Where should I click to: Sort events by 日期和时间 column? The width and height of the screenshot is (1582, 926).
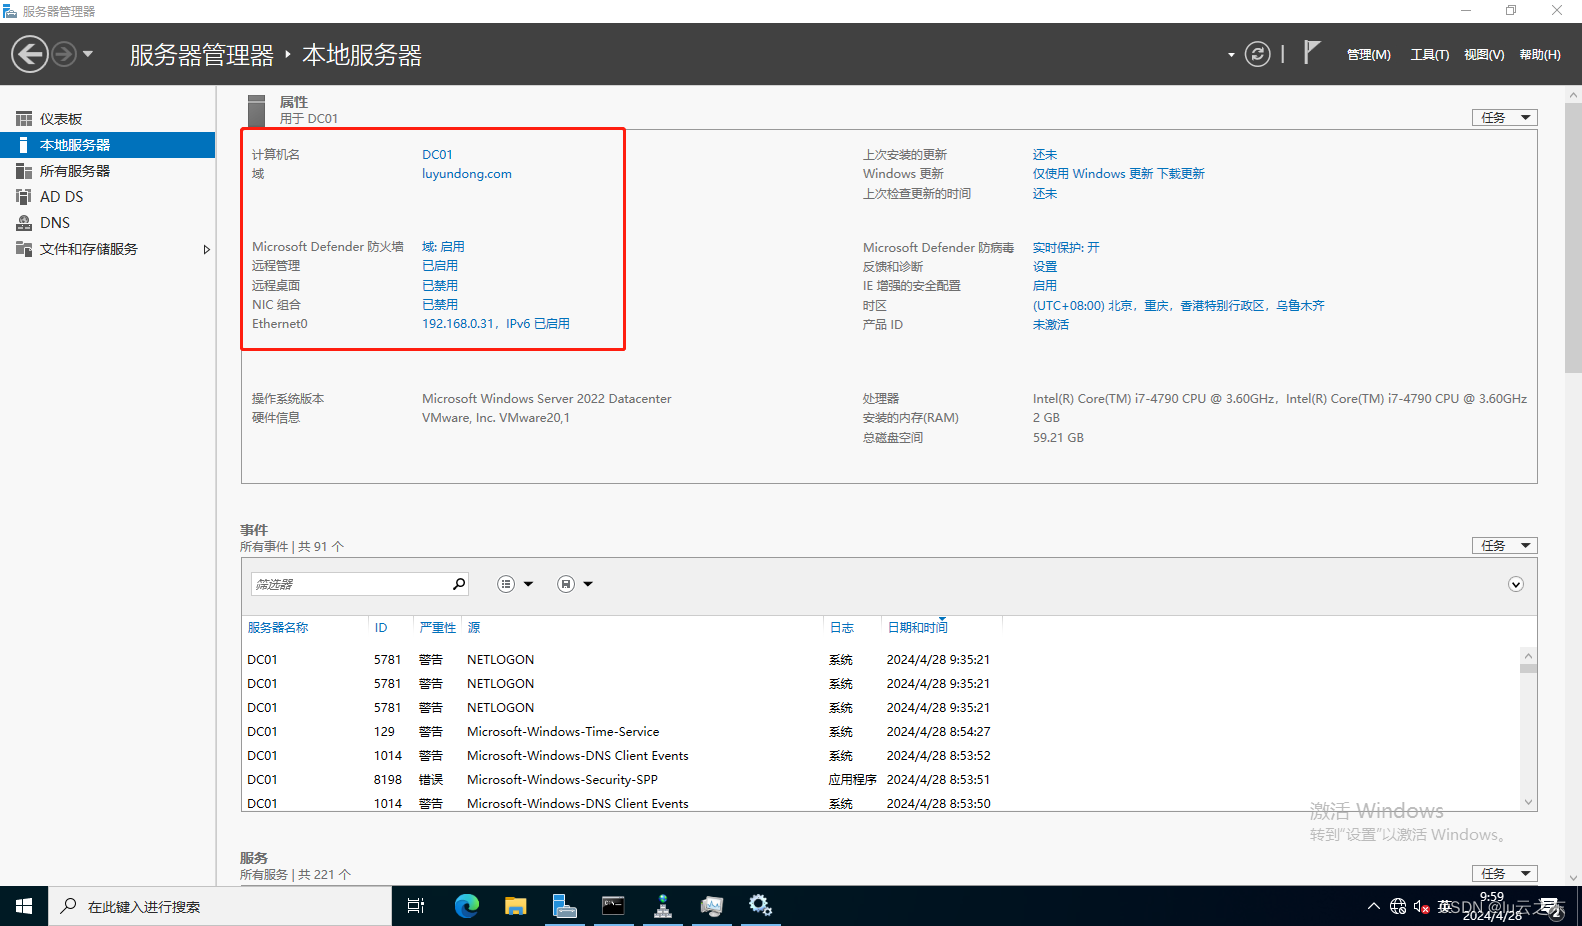tap(918, 628)
